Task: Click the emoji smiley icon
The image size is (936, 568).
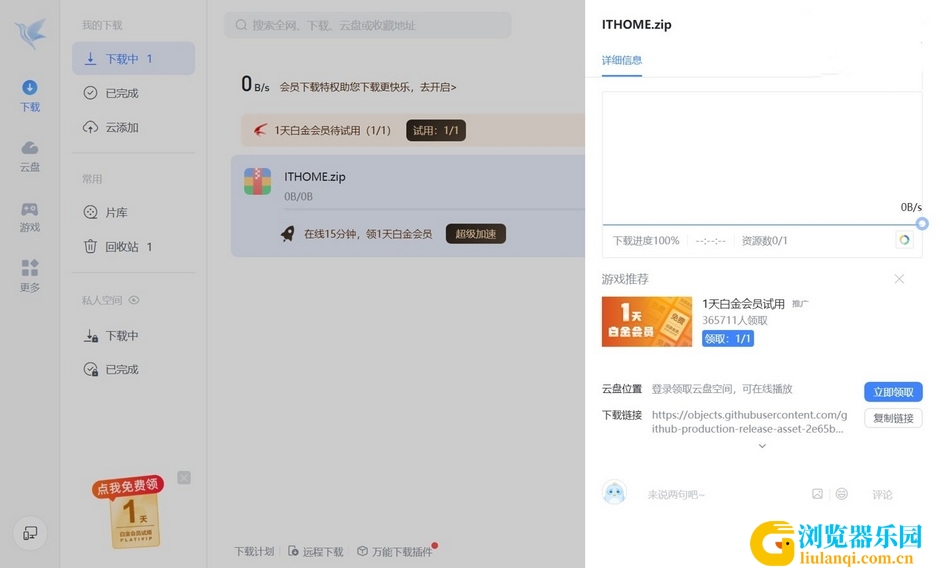Action: click(842, 493)
